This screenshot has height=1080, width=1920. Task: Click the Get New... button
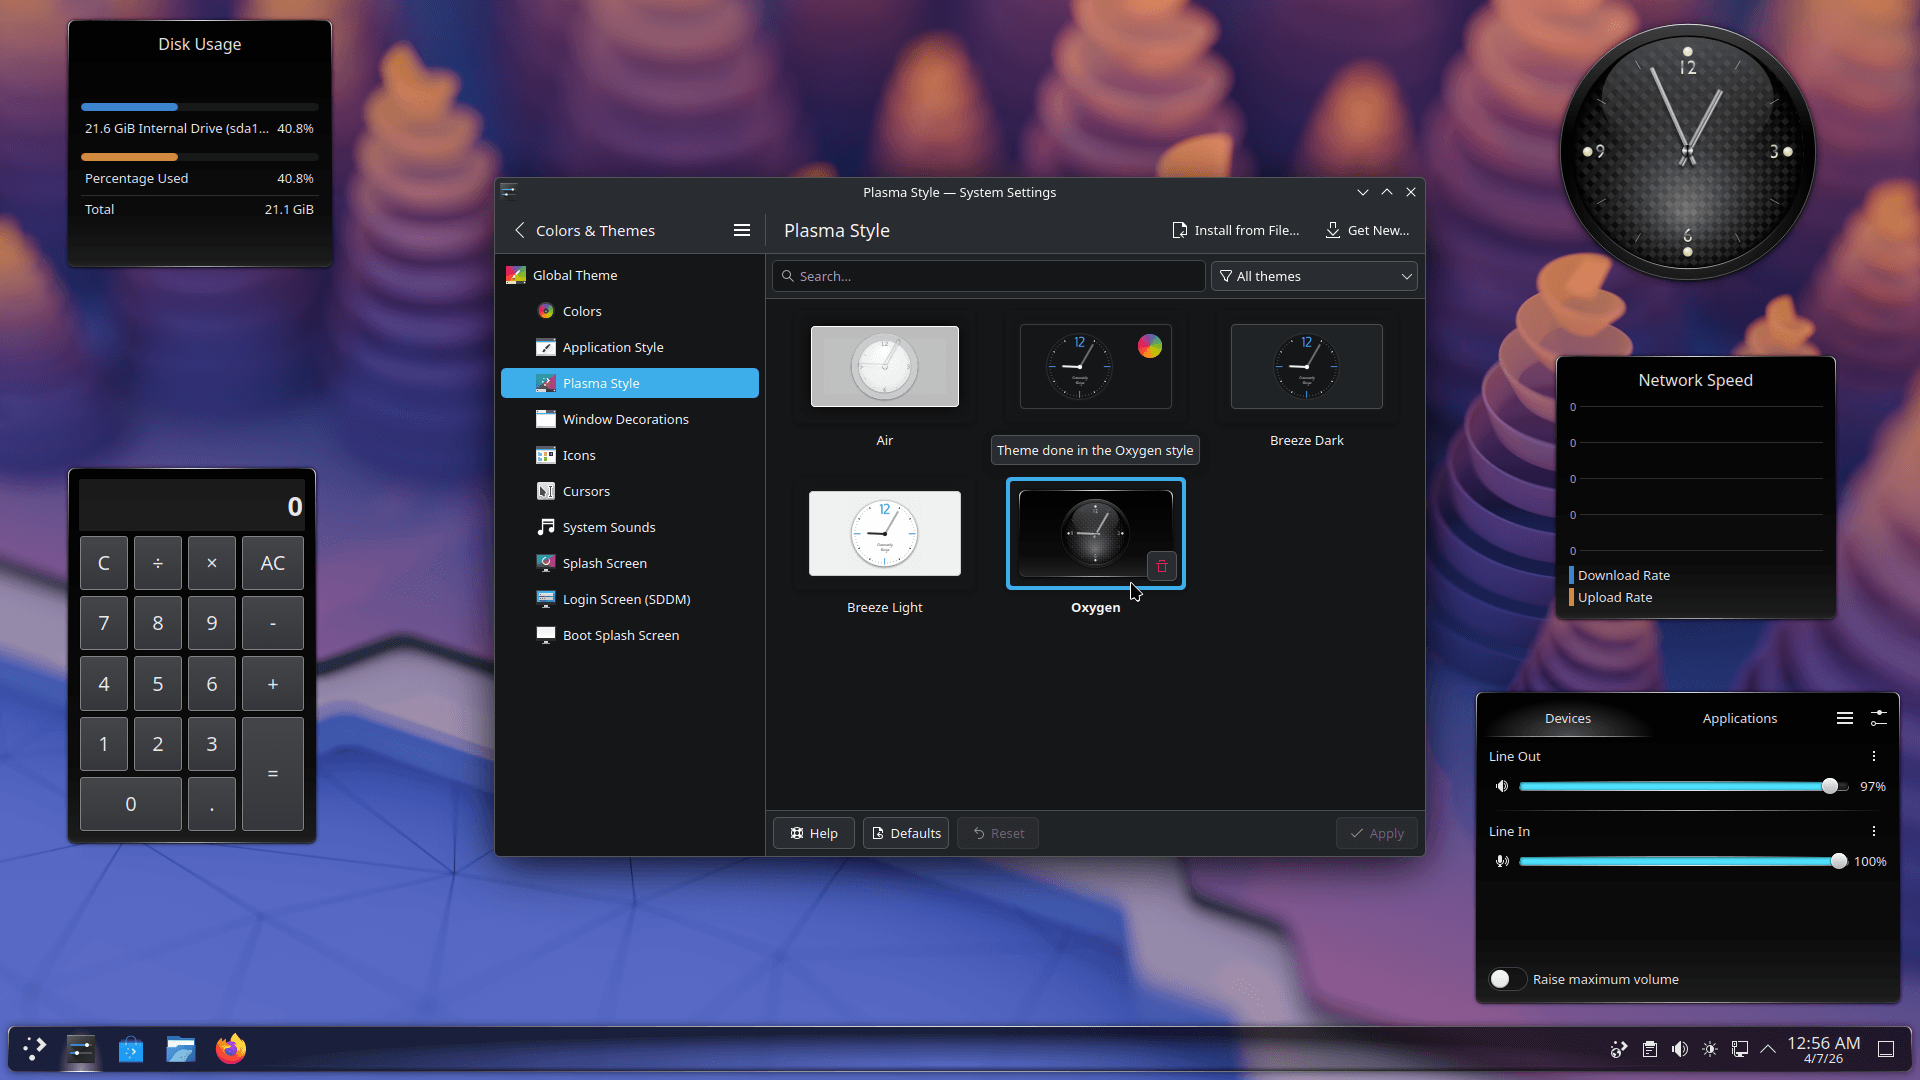point(1367,231)
